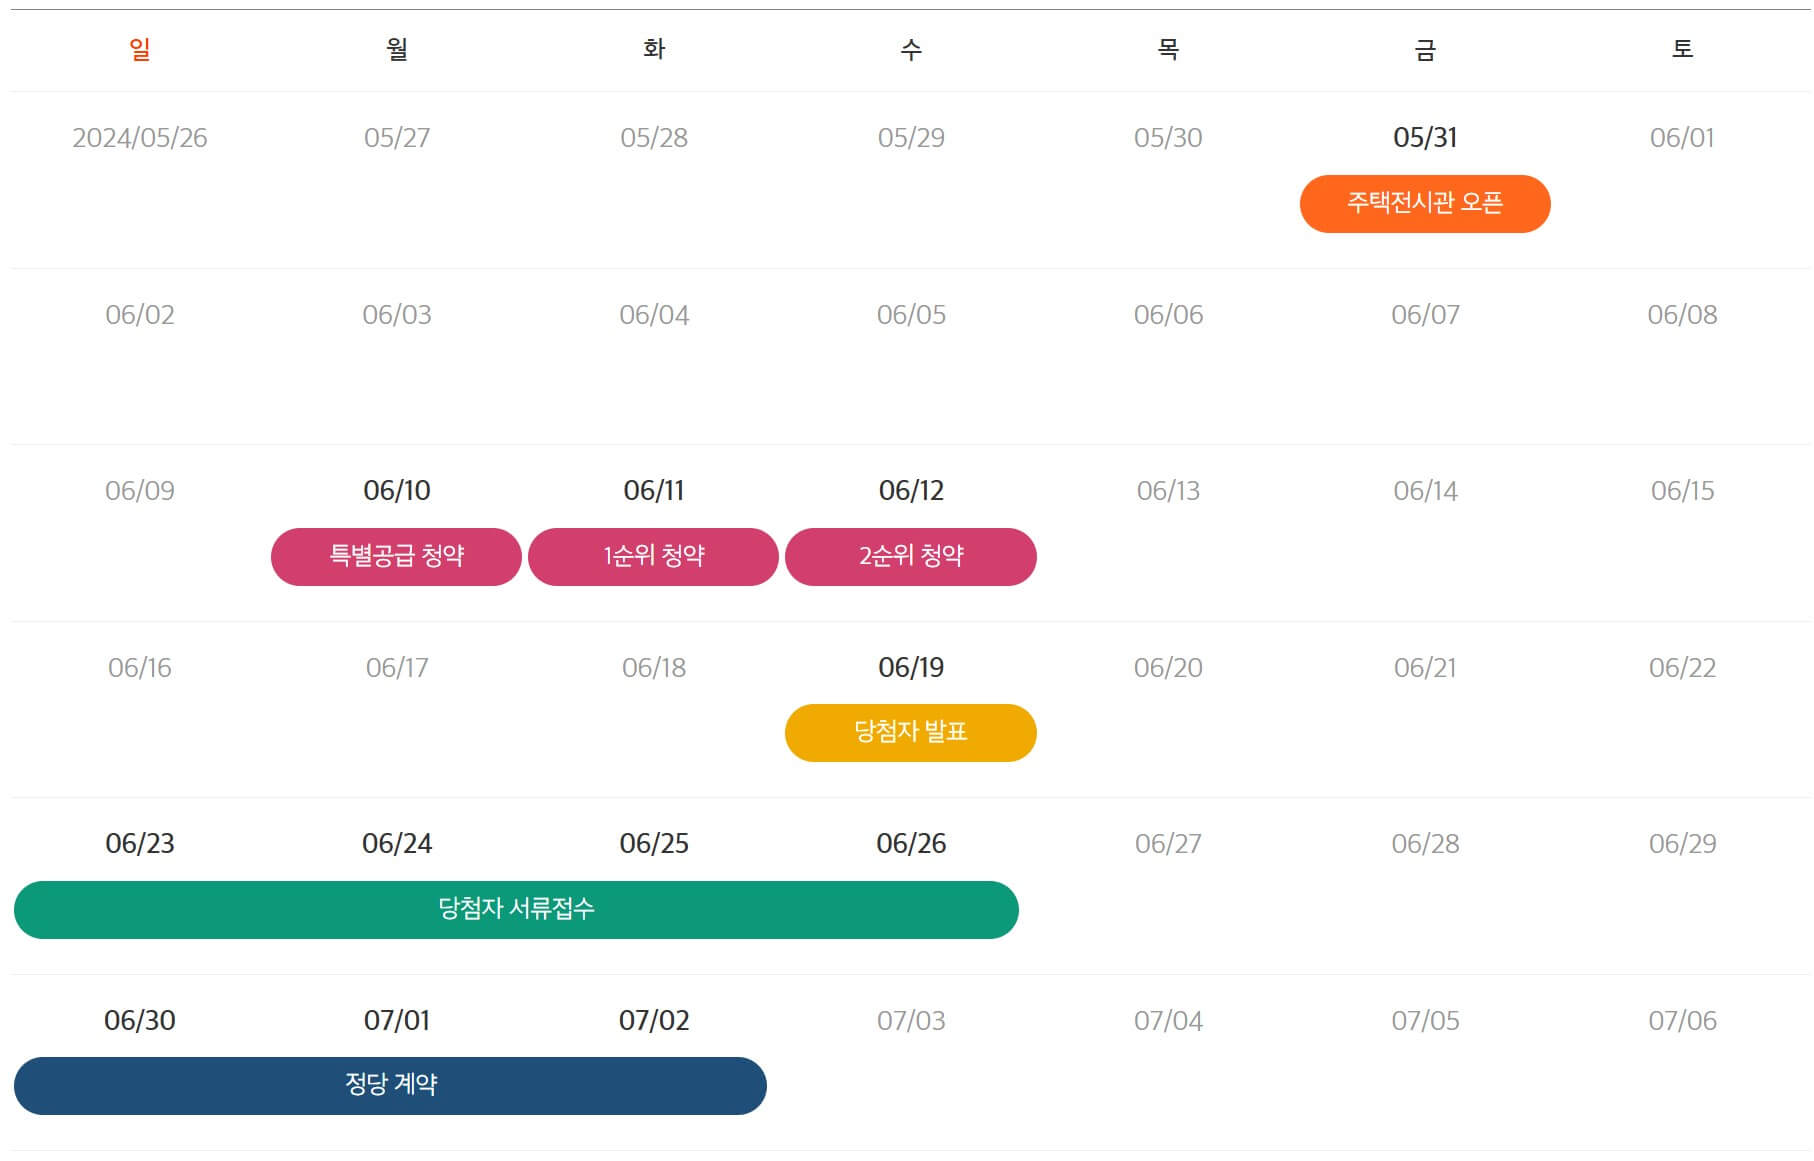Open the 2순위 청약 event on 06/12
This screenshot has width=1814, height=1161.
pos(911,556)
